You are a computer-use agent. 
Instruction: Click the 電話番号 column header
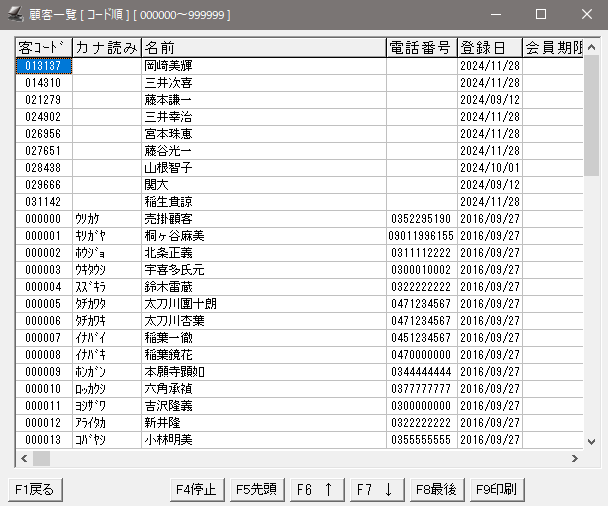(421, 48)
